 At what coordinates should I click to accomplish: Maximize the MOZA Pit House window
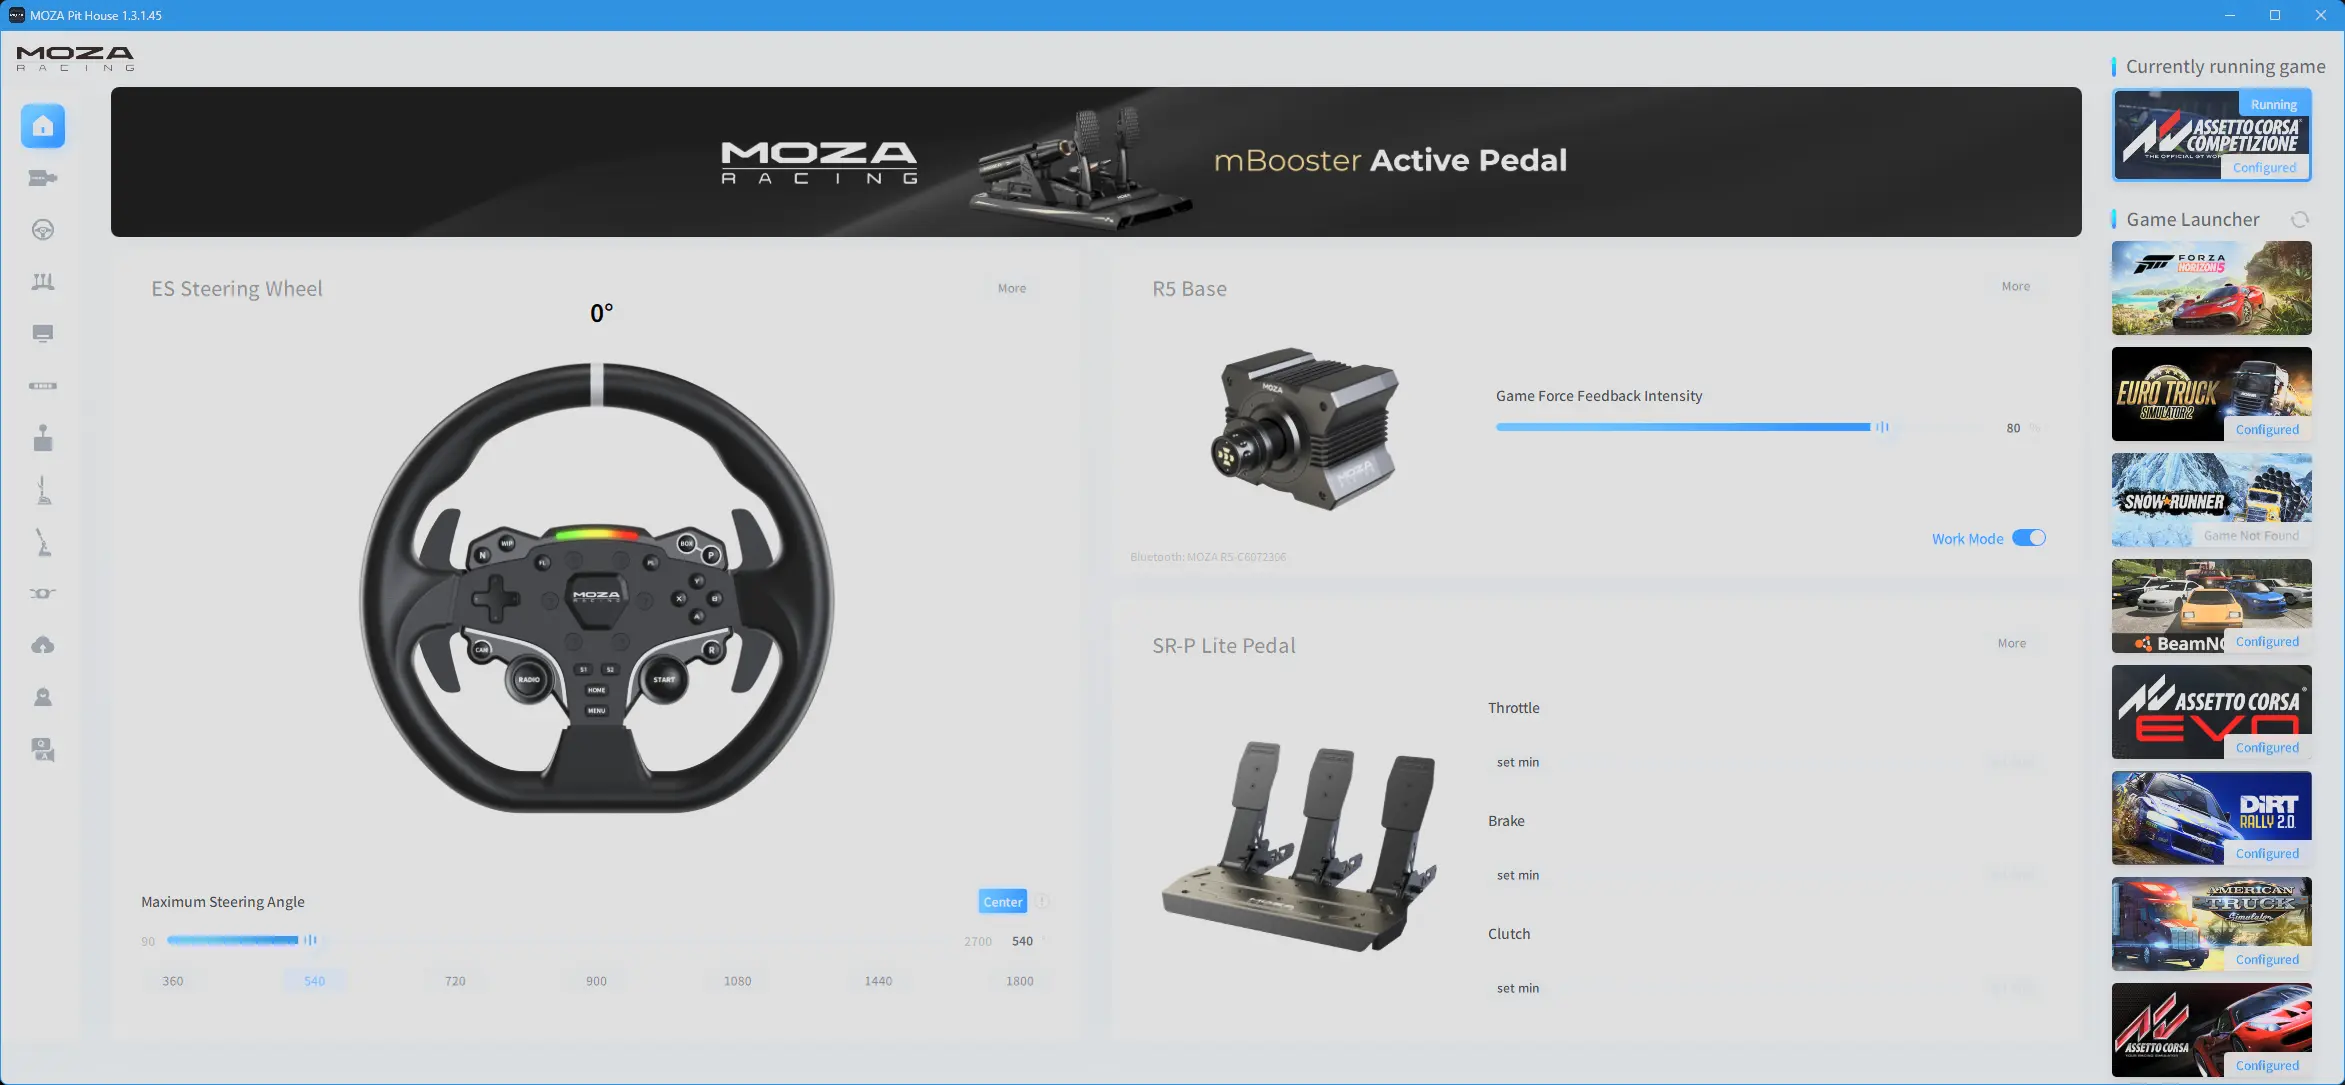(x=2275, y=15)
